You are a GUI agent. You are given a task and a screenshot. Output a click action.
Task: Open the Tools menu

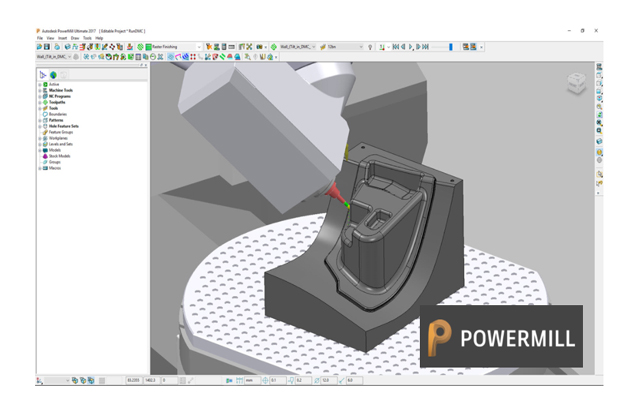87,38
